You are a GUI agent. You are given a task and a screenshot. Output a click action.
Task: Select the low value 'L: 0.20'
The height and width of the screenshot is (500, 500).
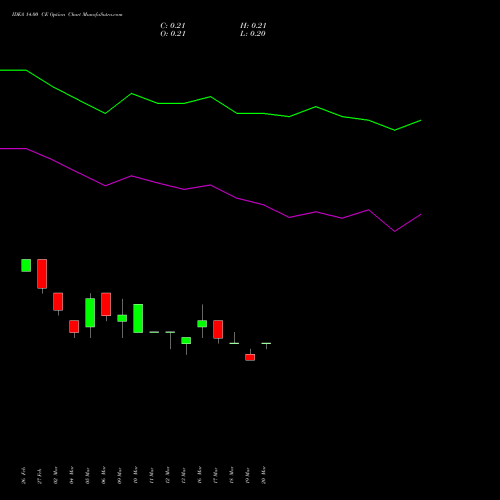(x=253, y=34)
